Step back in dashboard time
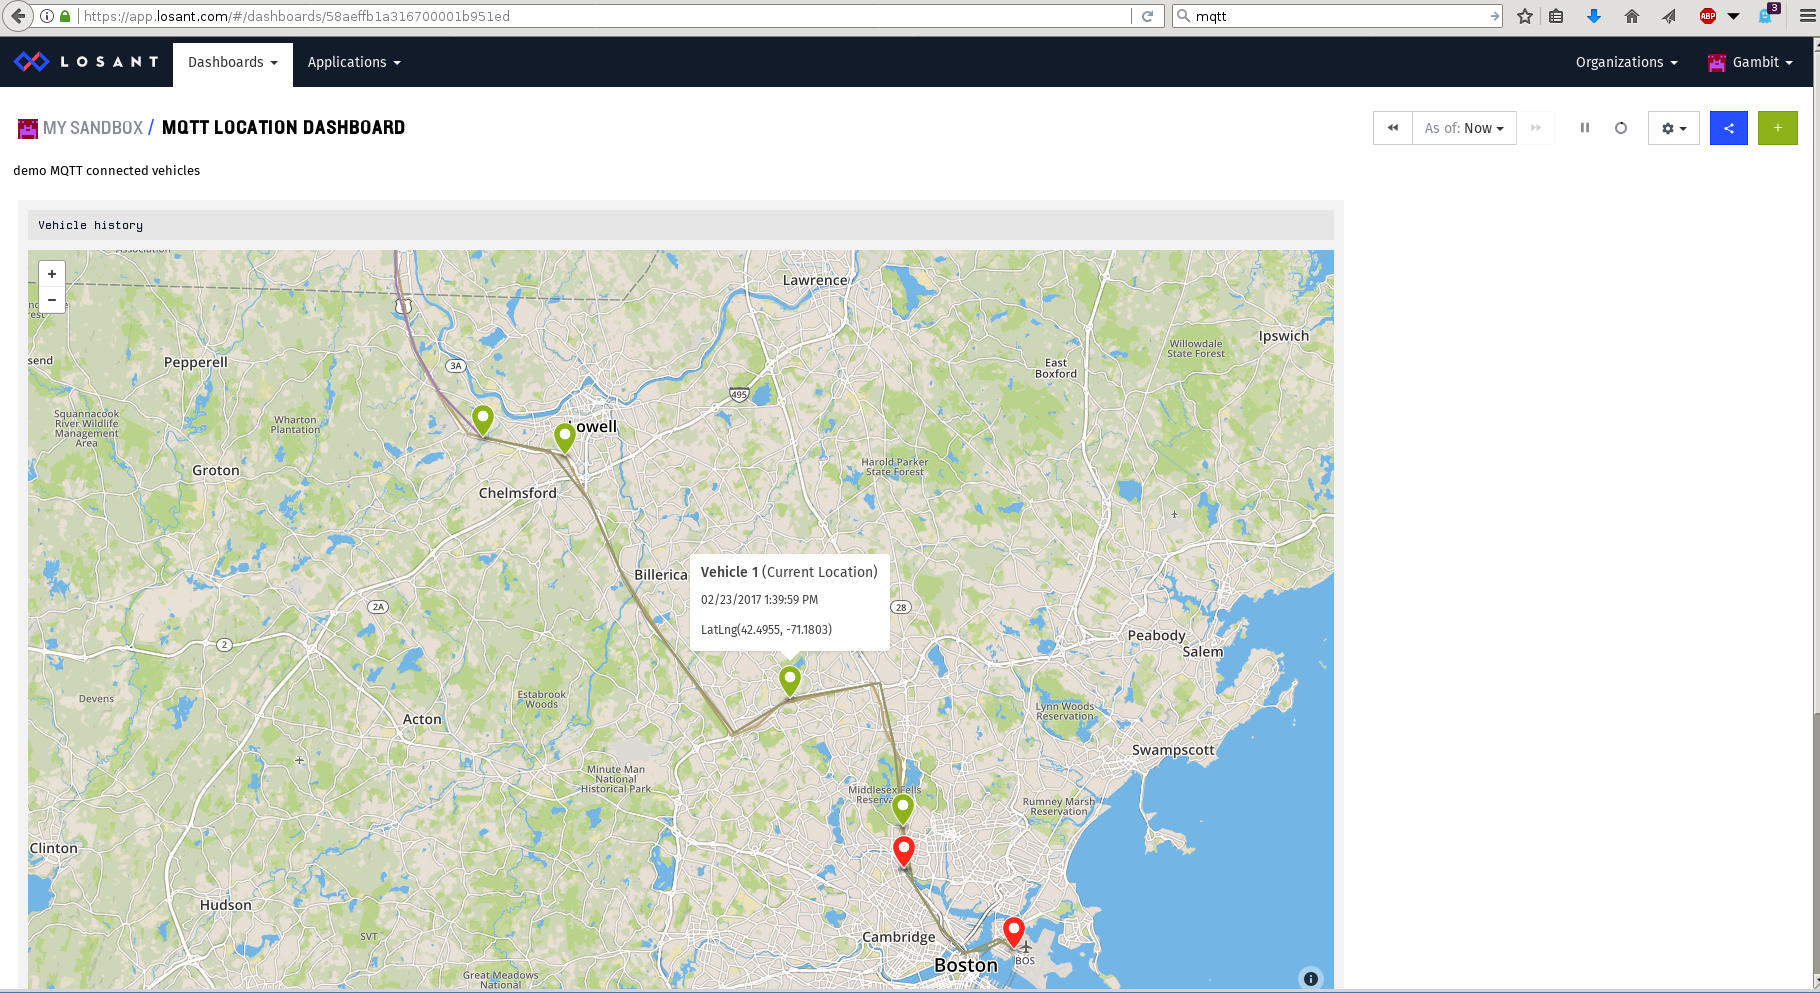The height and width of the screenshot is (993, 1820). (x=1392, y=128)
